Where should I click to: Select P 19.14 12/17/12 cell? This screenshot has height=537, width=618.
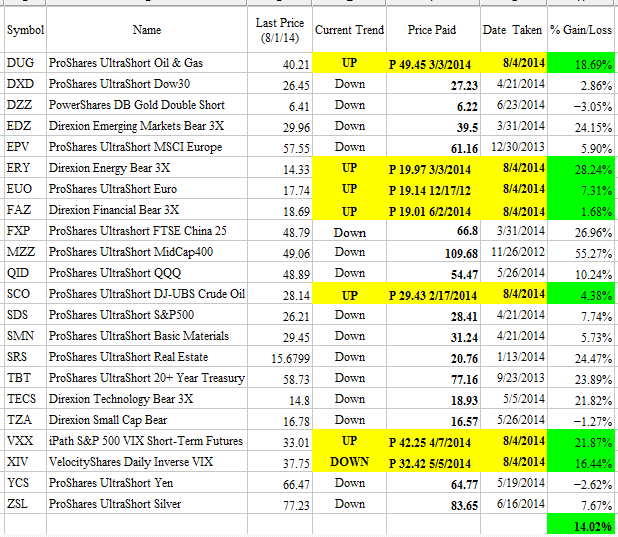(x=433, y=189)
